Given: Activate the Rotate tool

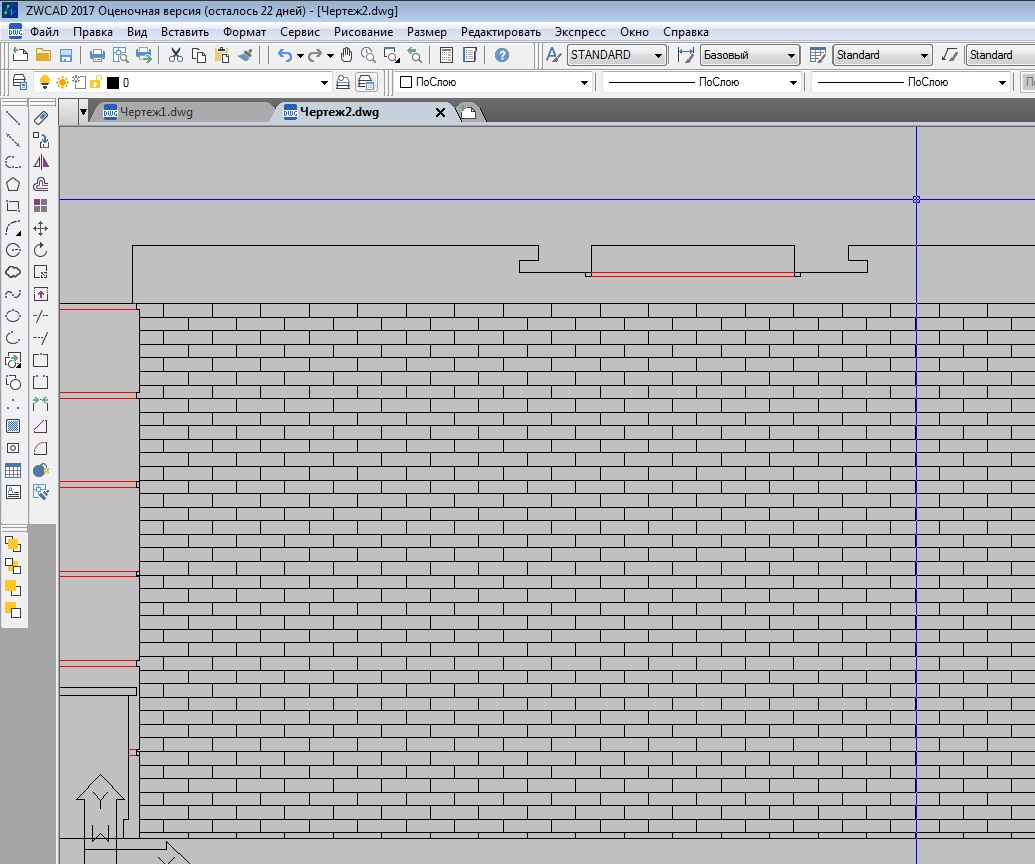Looking at the screenshot, I should coord(41,250).
